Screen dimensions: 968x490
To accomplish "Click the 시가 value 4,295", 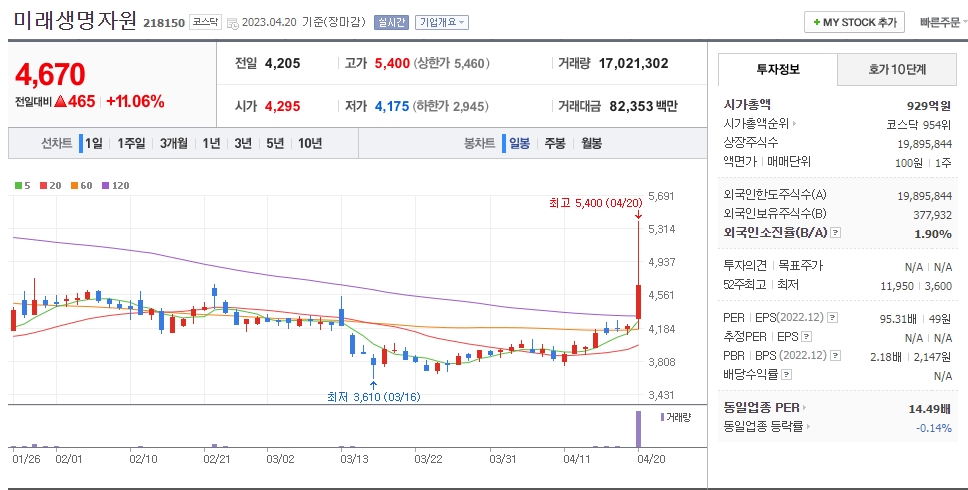I will pyautogui.click(x=283, y=106).
